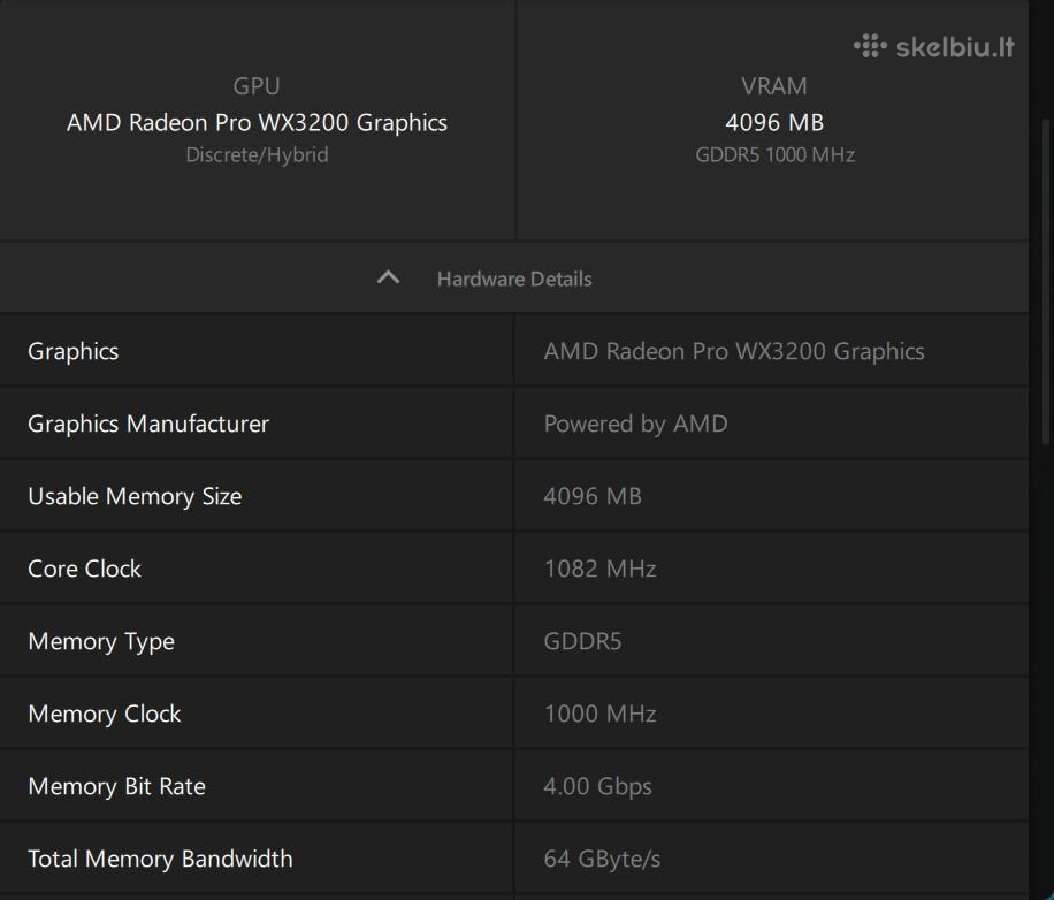Image resolution: width=1054 pixels, height=900 pixels.
Task: Select the 'Powered by AMD' value
Action: pos(635,424)
